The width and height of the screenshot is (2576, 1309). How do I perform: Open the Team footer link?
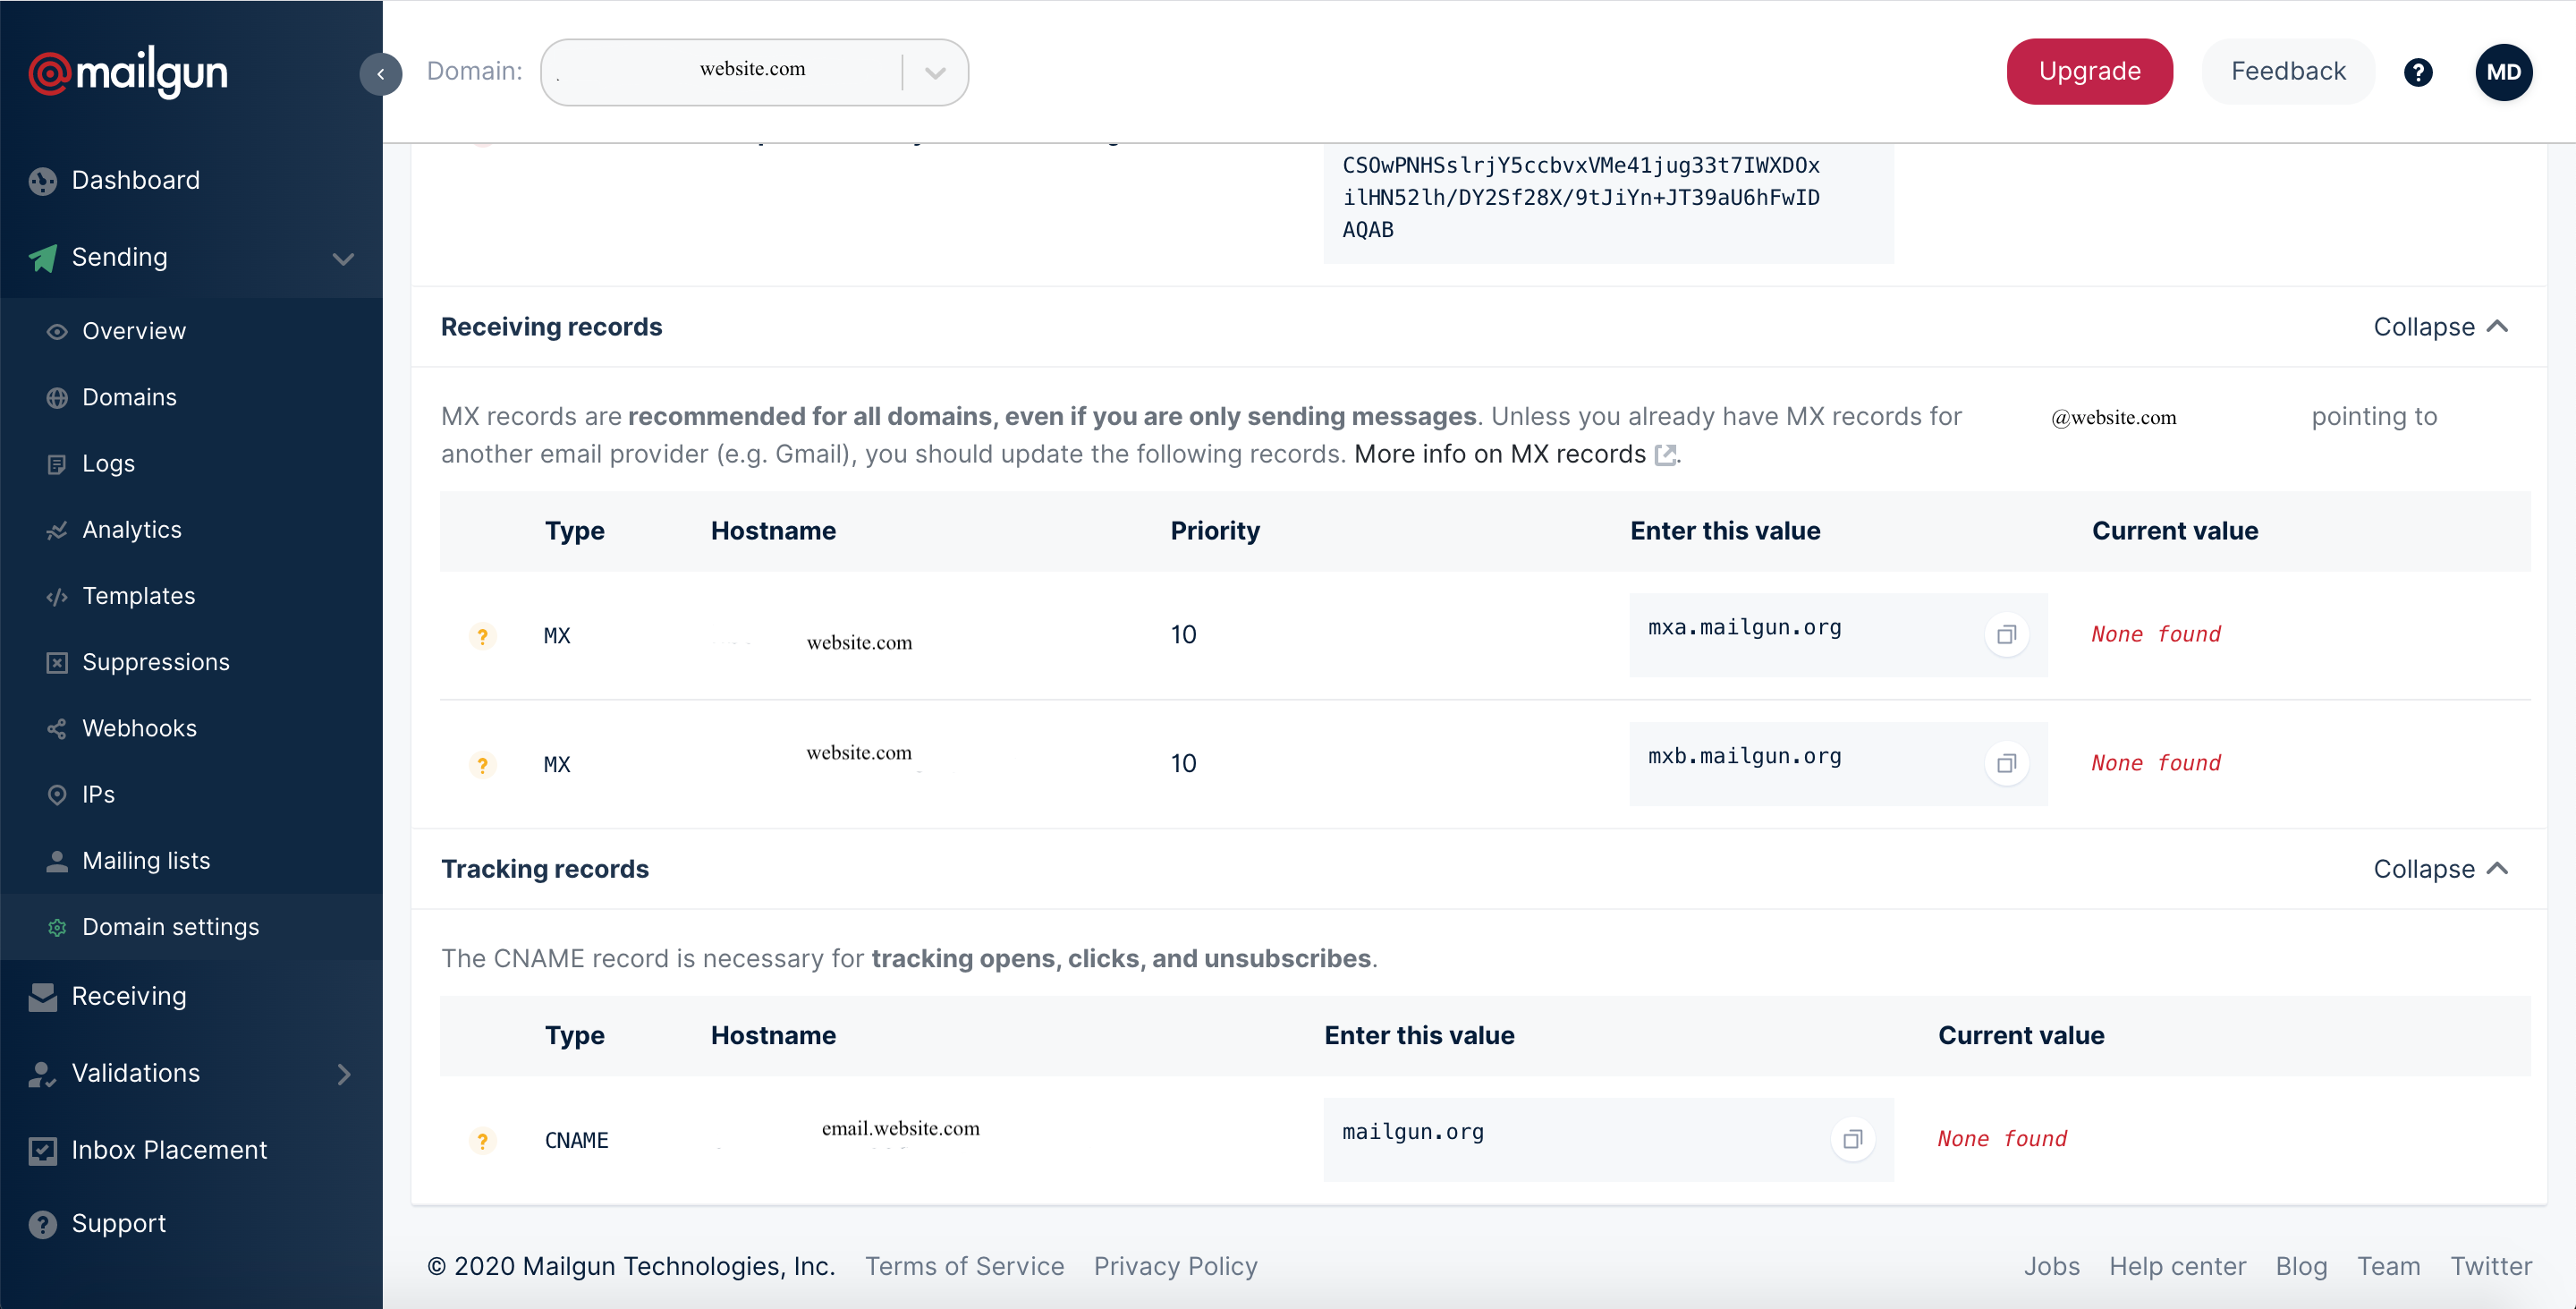pyautogui.click(x=2388, y=1266)
